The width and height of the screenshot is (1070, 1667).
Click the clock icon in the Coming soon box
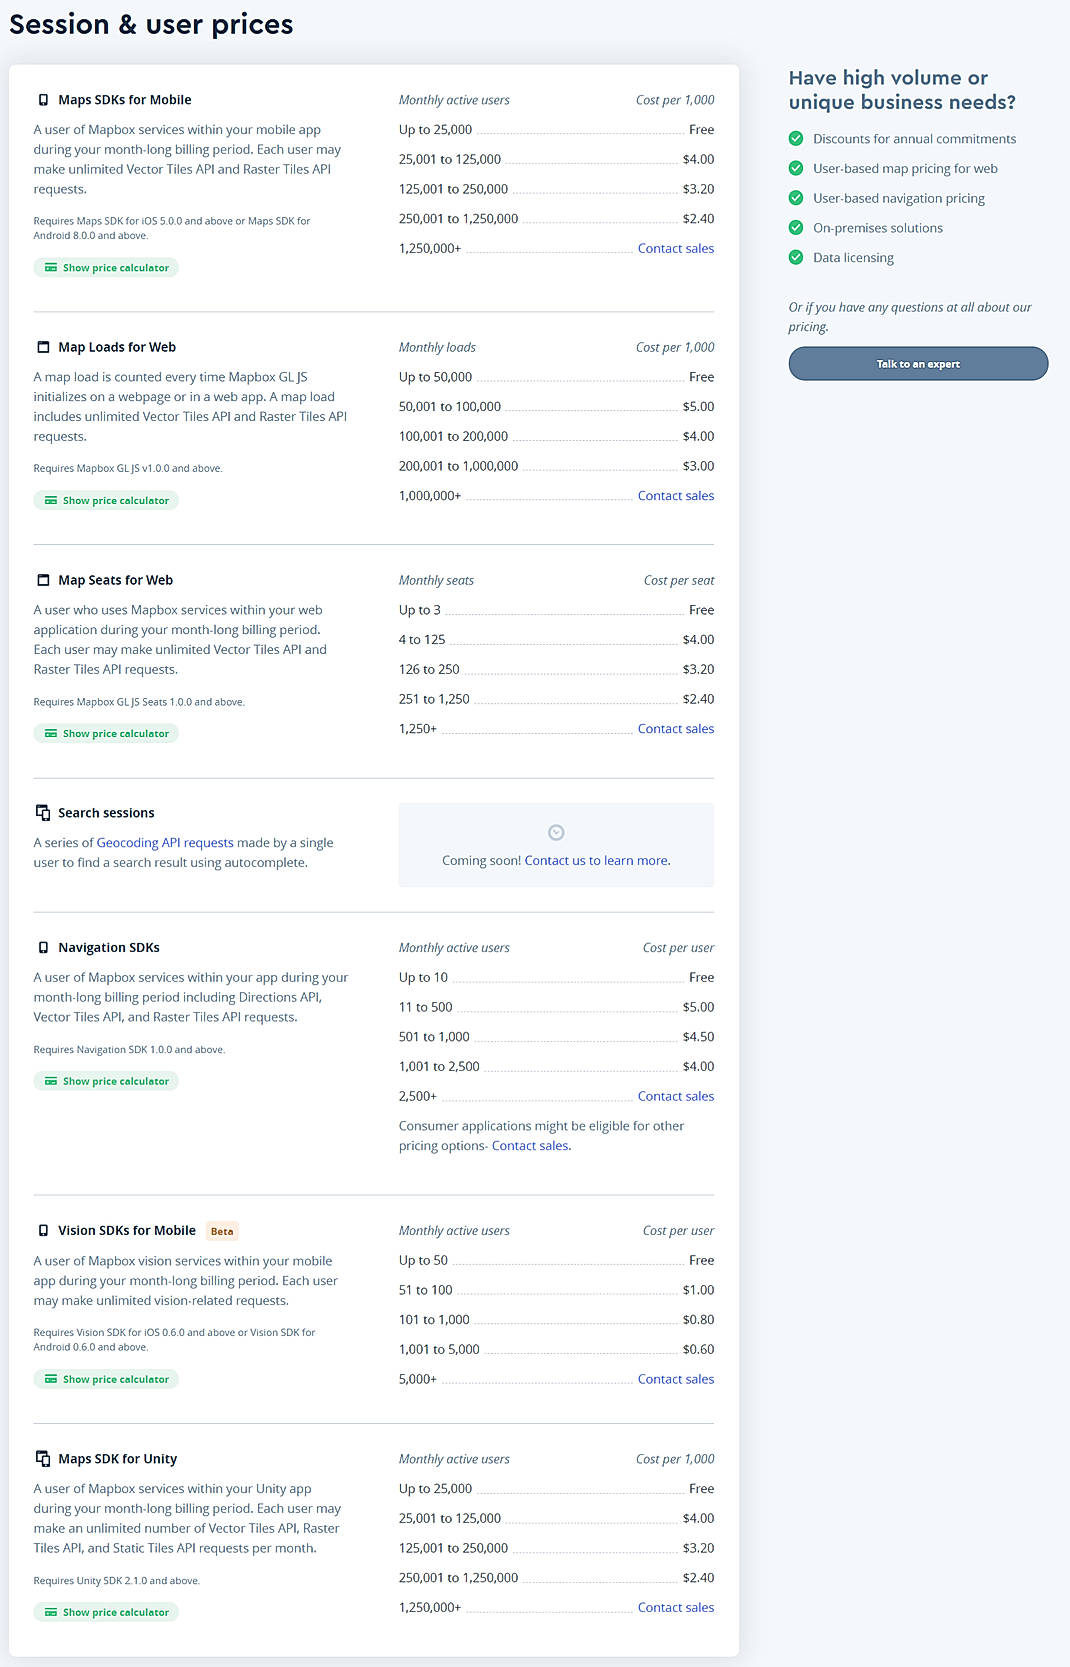pyautogui.click(x=556, y=831)
